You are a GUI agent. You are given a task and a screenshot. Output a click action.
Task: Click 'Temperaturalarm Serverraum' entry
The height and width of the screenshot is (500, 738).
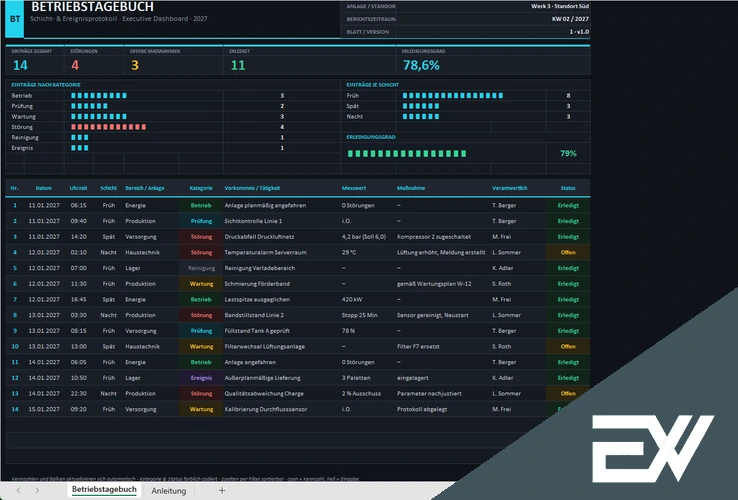(265, 252)
